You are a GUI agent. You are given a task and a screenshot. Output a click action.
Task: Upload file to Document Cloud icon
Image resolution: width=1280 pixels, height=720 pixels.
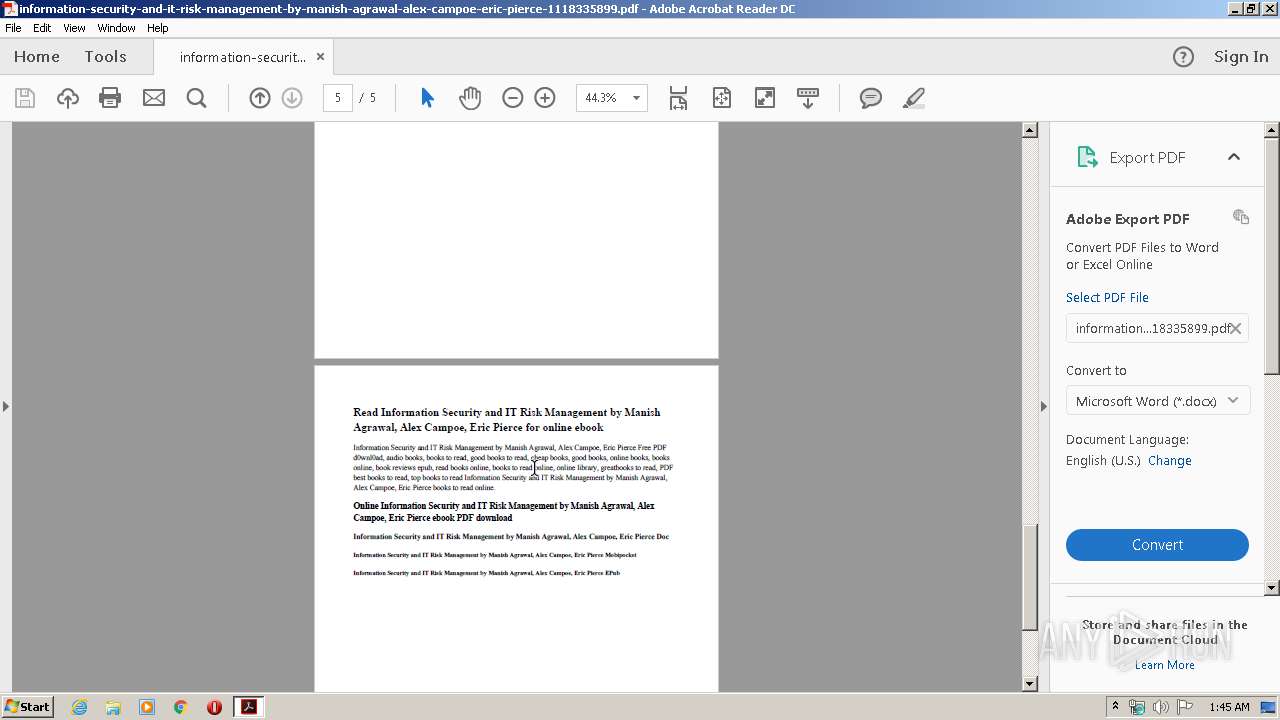[x=68, y=98]
